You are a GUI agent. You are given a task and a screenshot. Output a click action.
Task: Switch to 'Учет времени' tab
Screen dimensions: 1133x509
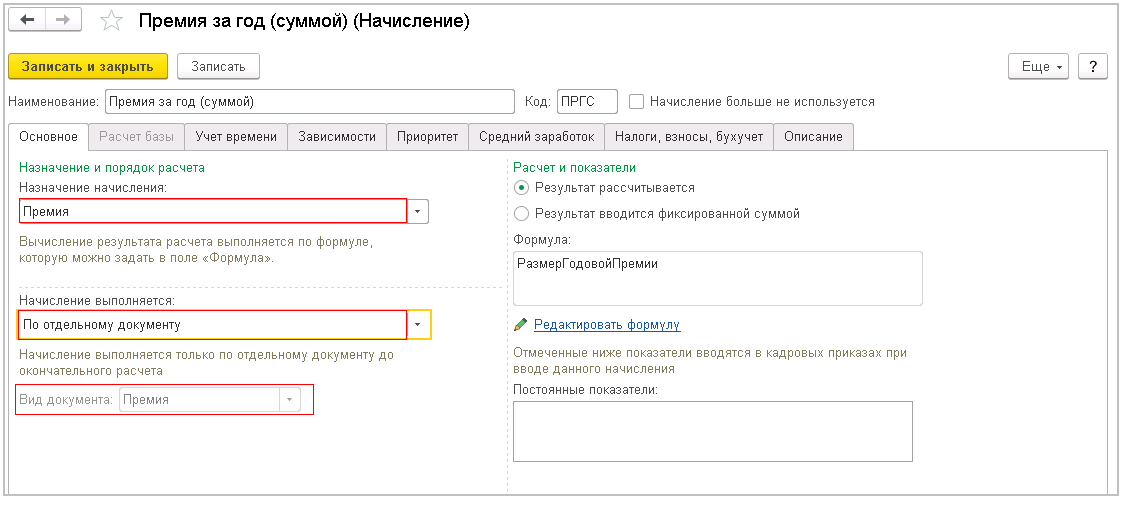(236, 137)
